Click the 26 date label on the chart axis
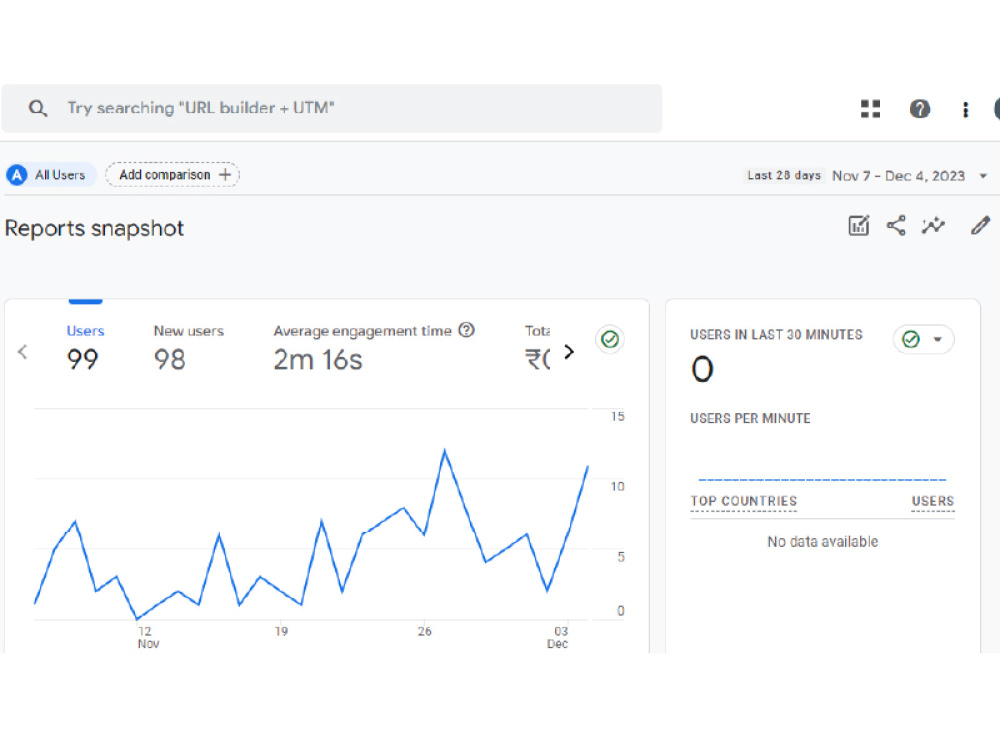 coord(425,631)
